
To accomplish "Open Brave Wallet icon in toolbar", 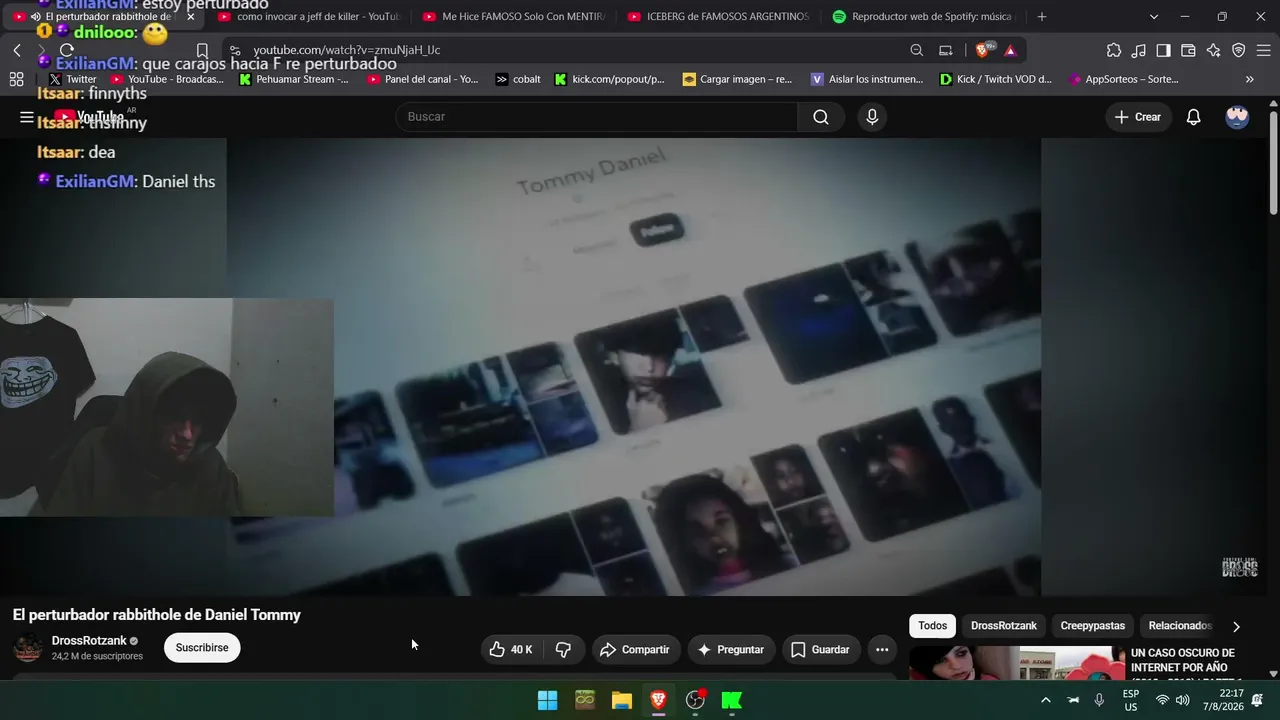I will click(1188, 50).
